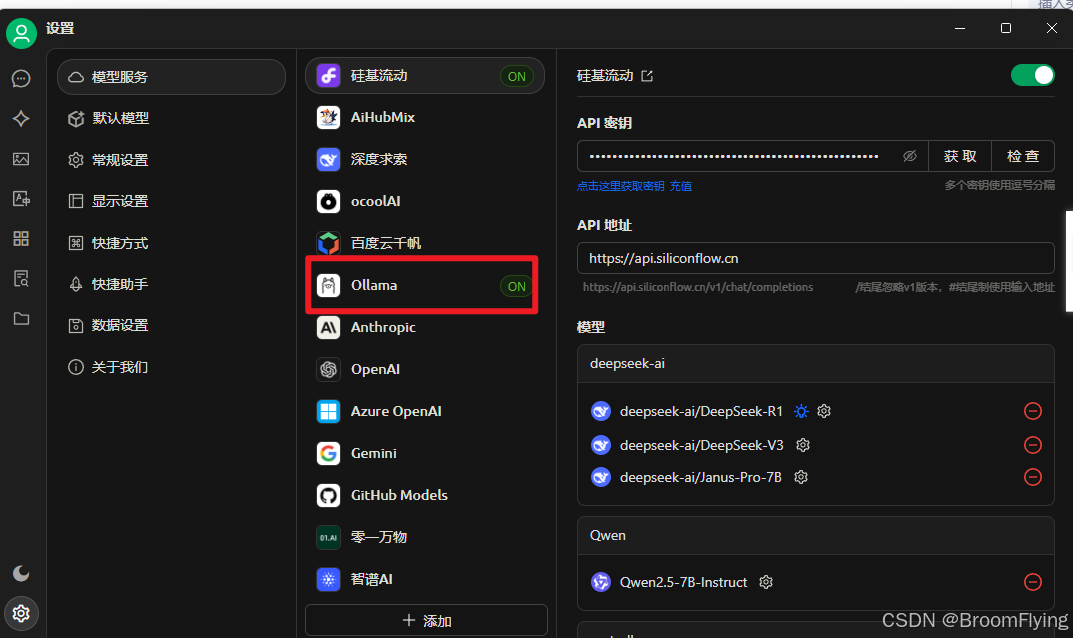The image size is (1073, 638).
Task: Remove the deepseek-ai/DeepSeek-V3 model
Action: 1033,445
